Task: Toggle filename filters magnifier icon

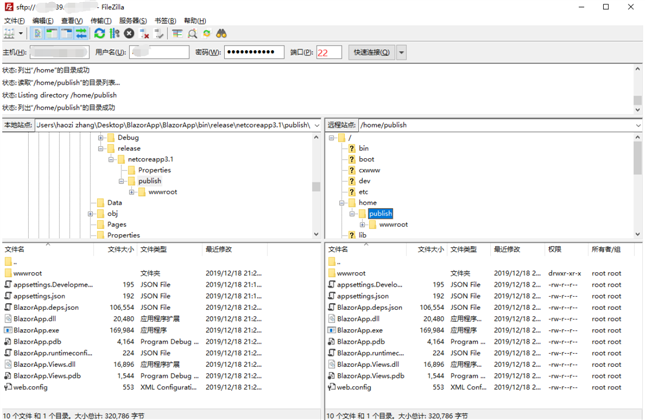Action: [192, 34]
